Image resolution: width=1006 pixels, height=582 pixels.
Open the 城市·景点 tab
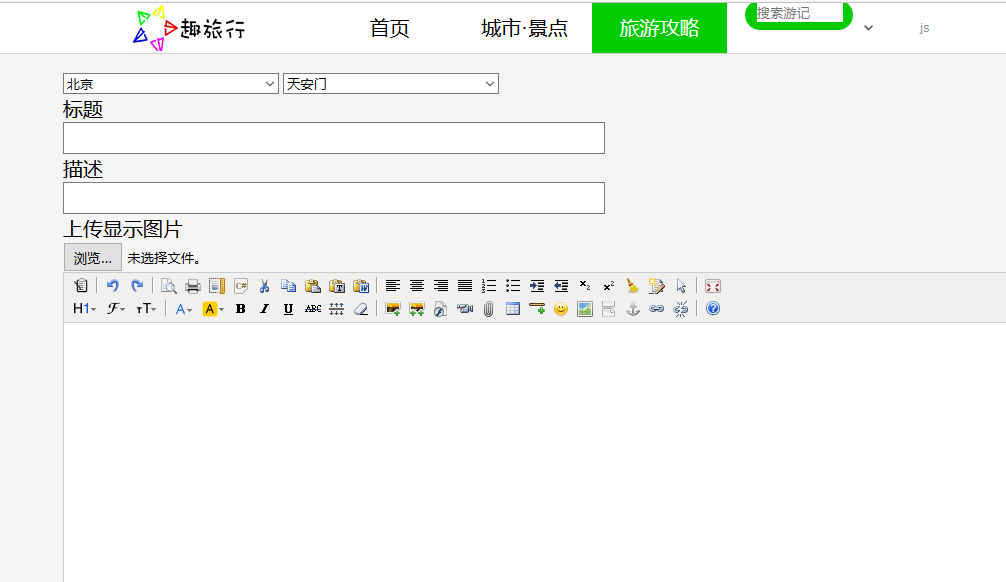click(x=525, y=28)
